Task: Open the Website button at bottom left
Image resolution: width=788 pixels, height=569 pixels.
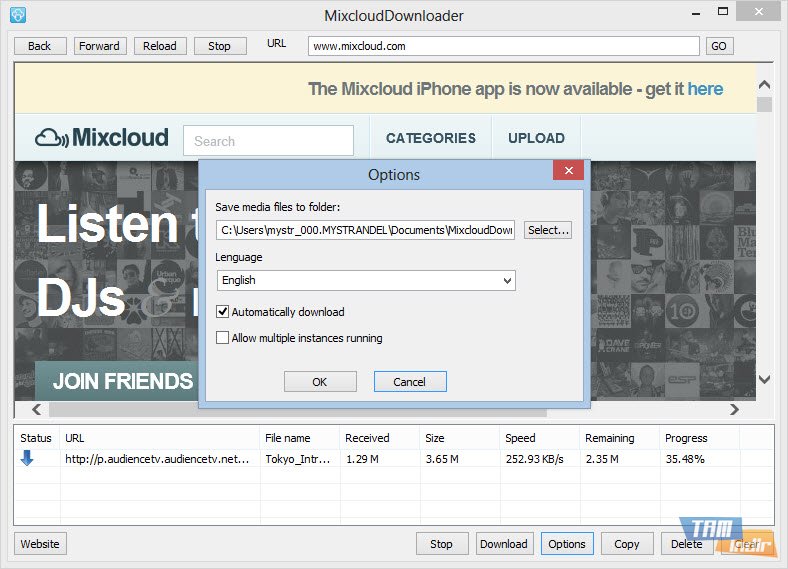Action: (x=40, y=544)
